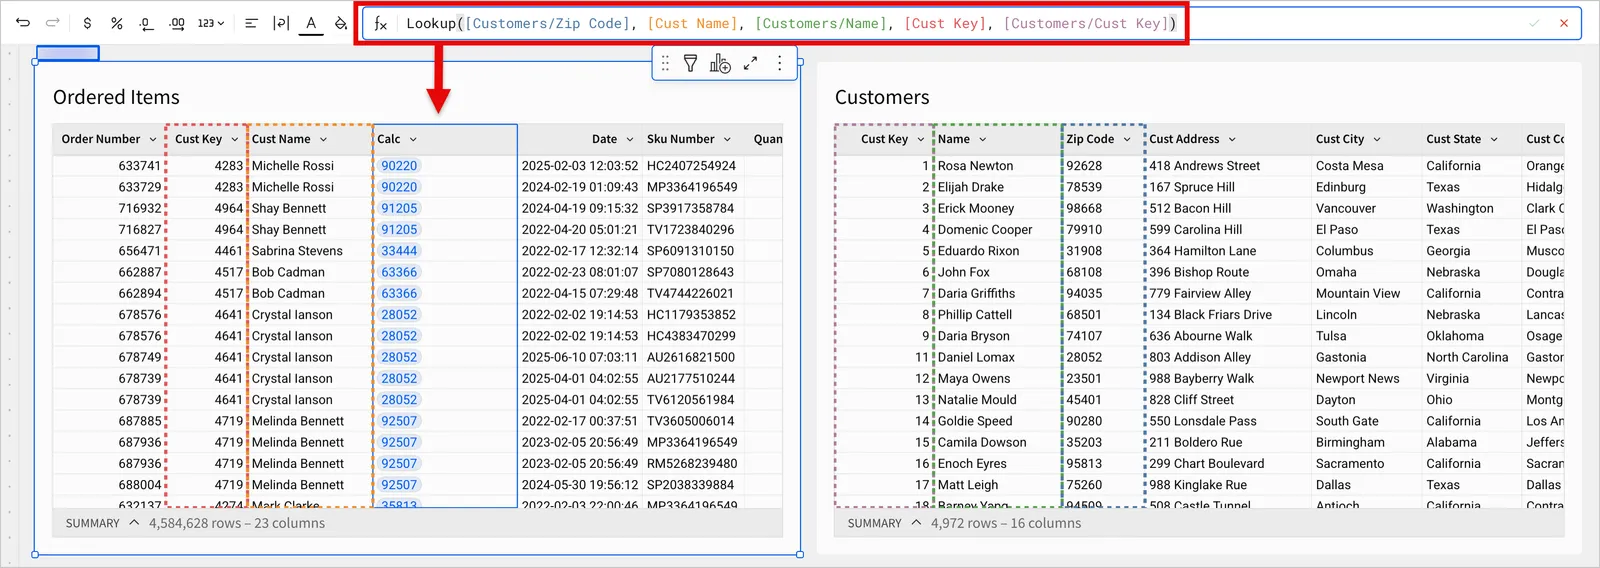
Task: Open filter for Ordered Items table
Action: click(690, 64)
